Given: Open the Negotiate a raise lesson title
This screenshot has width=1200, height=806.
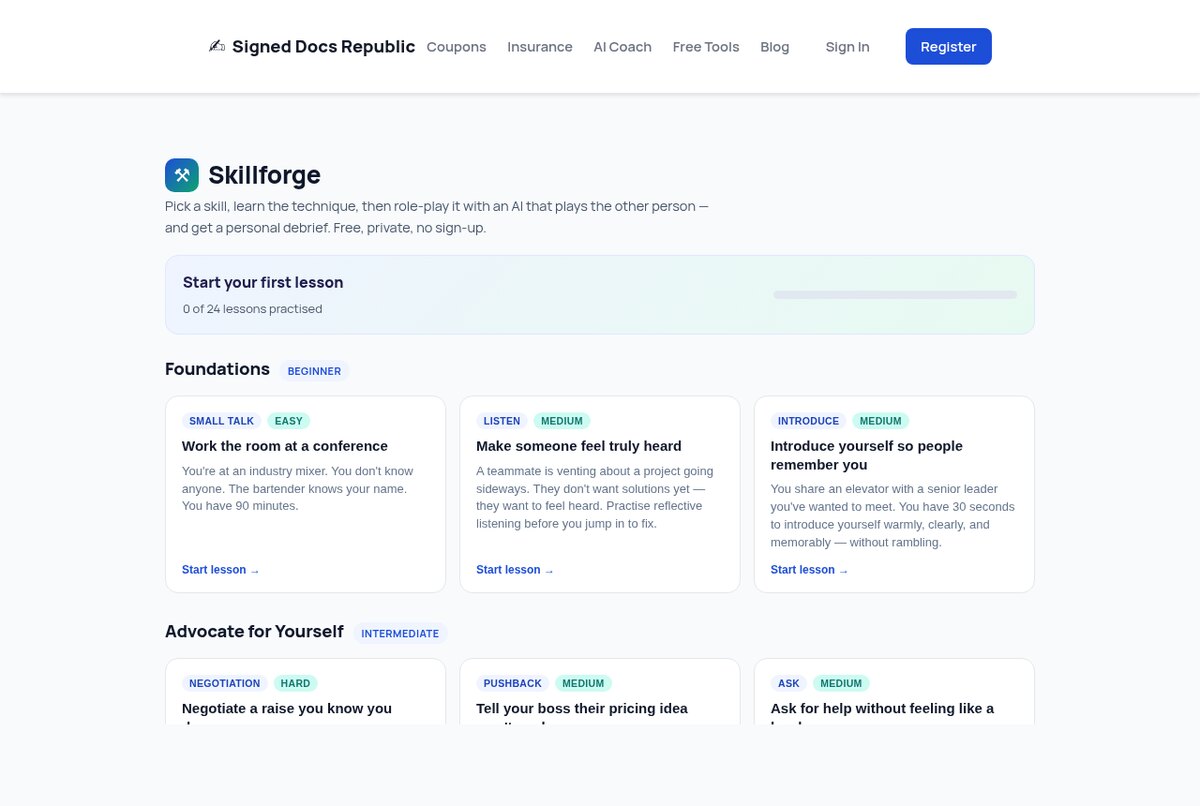Looking at the screenshot, I should [287, 714].
